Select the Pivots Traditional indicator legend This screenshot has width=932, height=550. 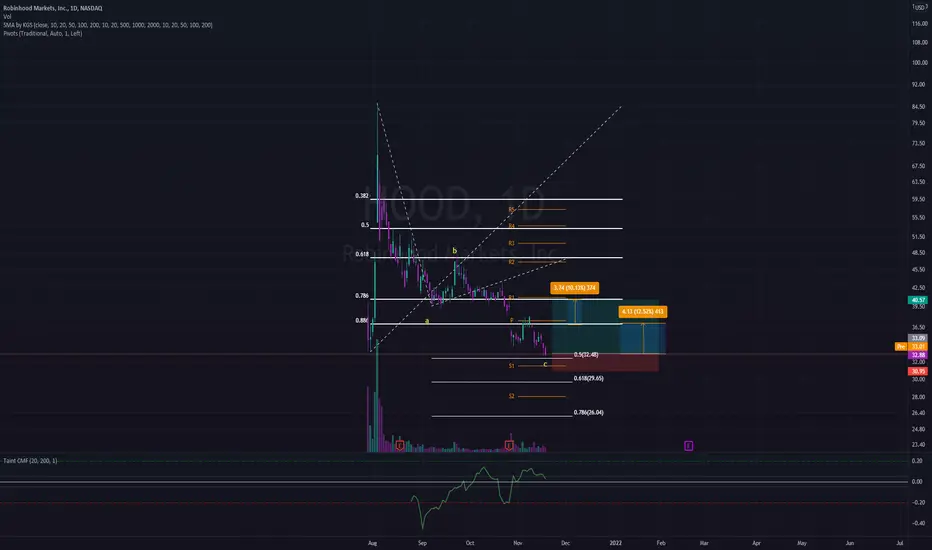(43, 33)
